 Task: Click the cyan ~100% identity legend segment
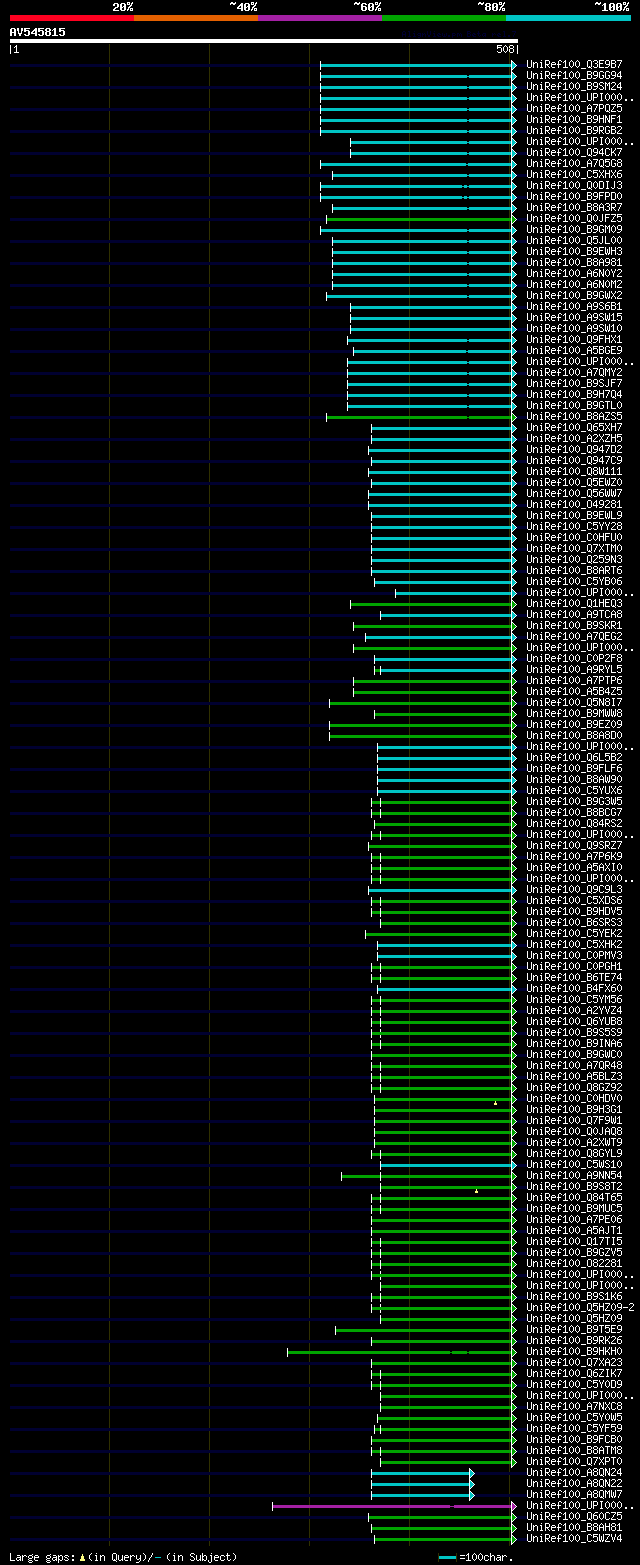568,18
